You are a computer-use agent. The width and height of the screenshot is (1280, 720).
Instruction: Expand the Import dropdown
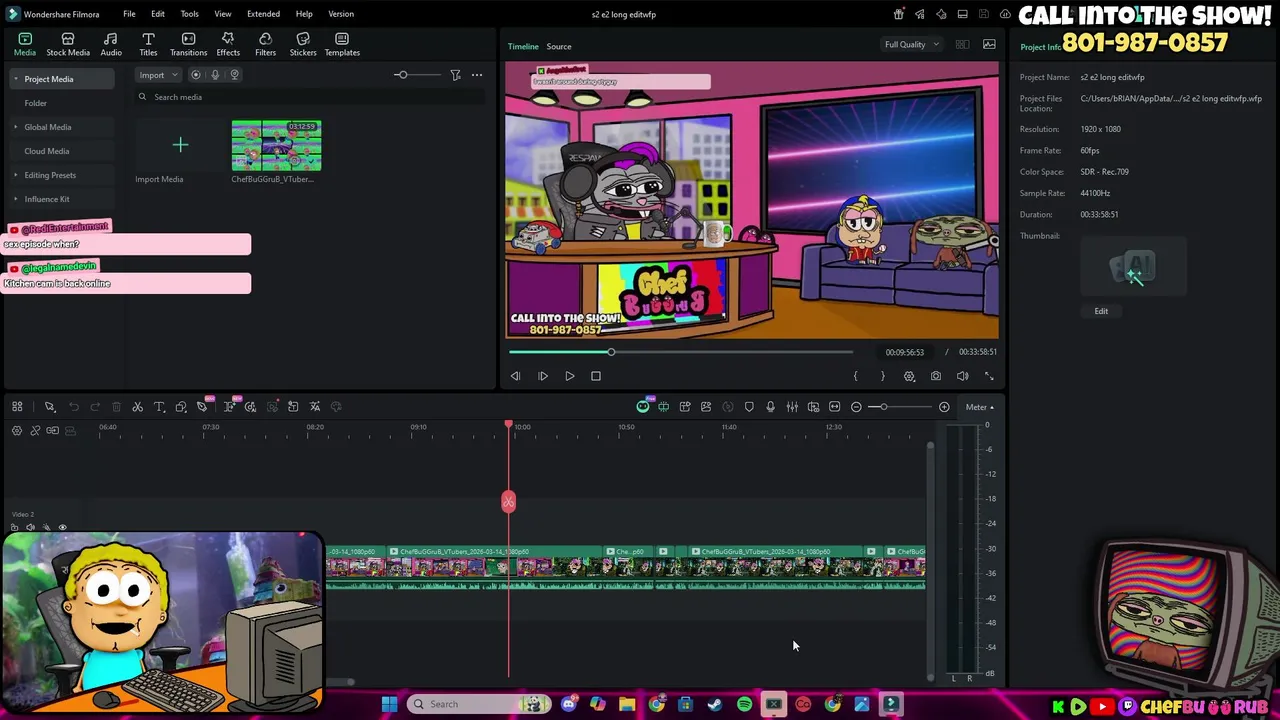click(159, 75)
